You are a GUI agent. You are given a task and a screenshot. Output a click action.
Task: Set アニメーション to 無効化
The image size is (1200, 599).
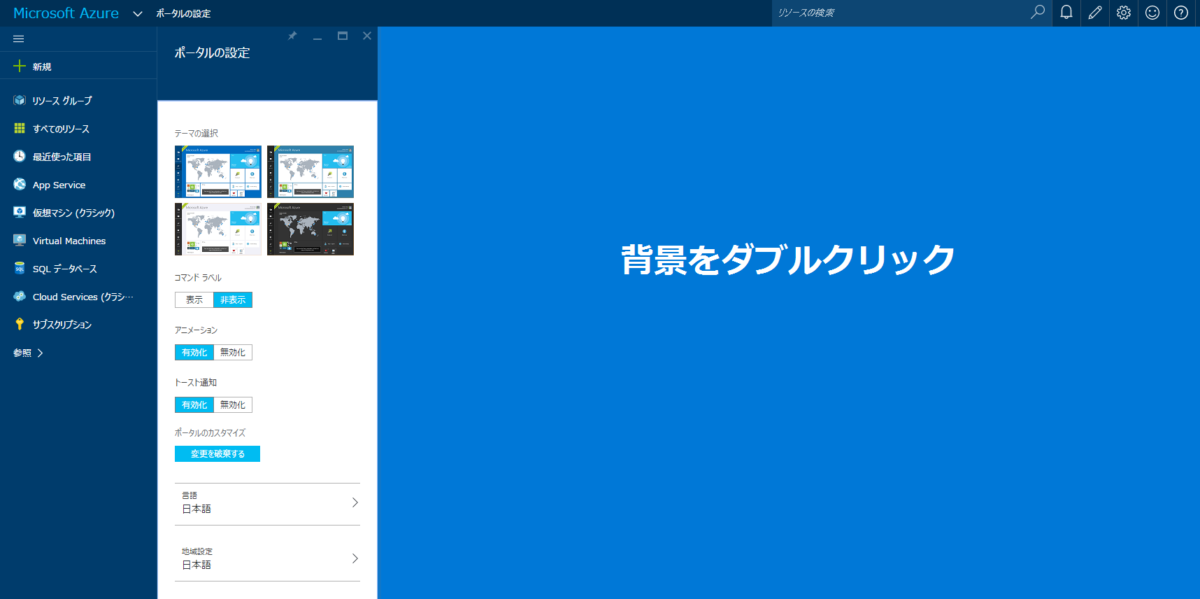coord(233,352)
